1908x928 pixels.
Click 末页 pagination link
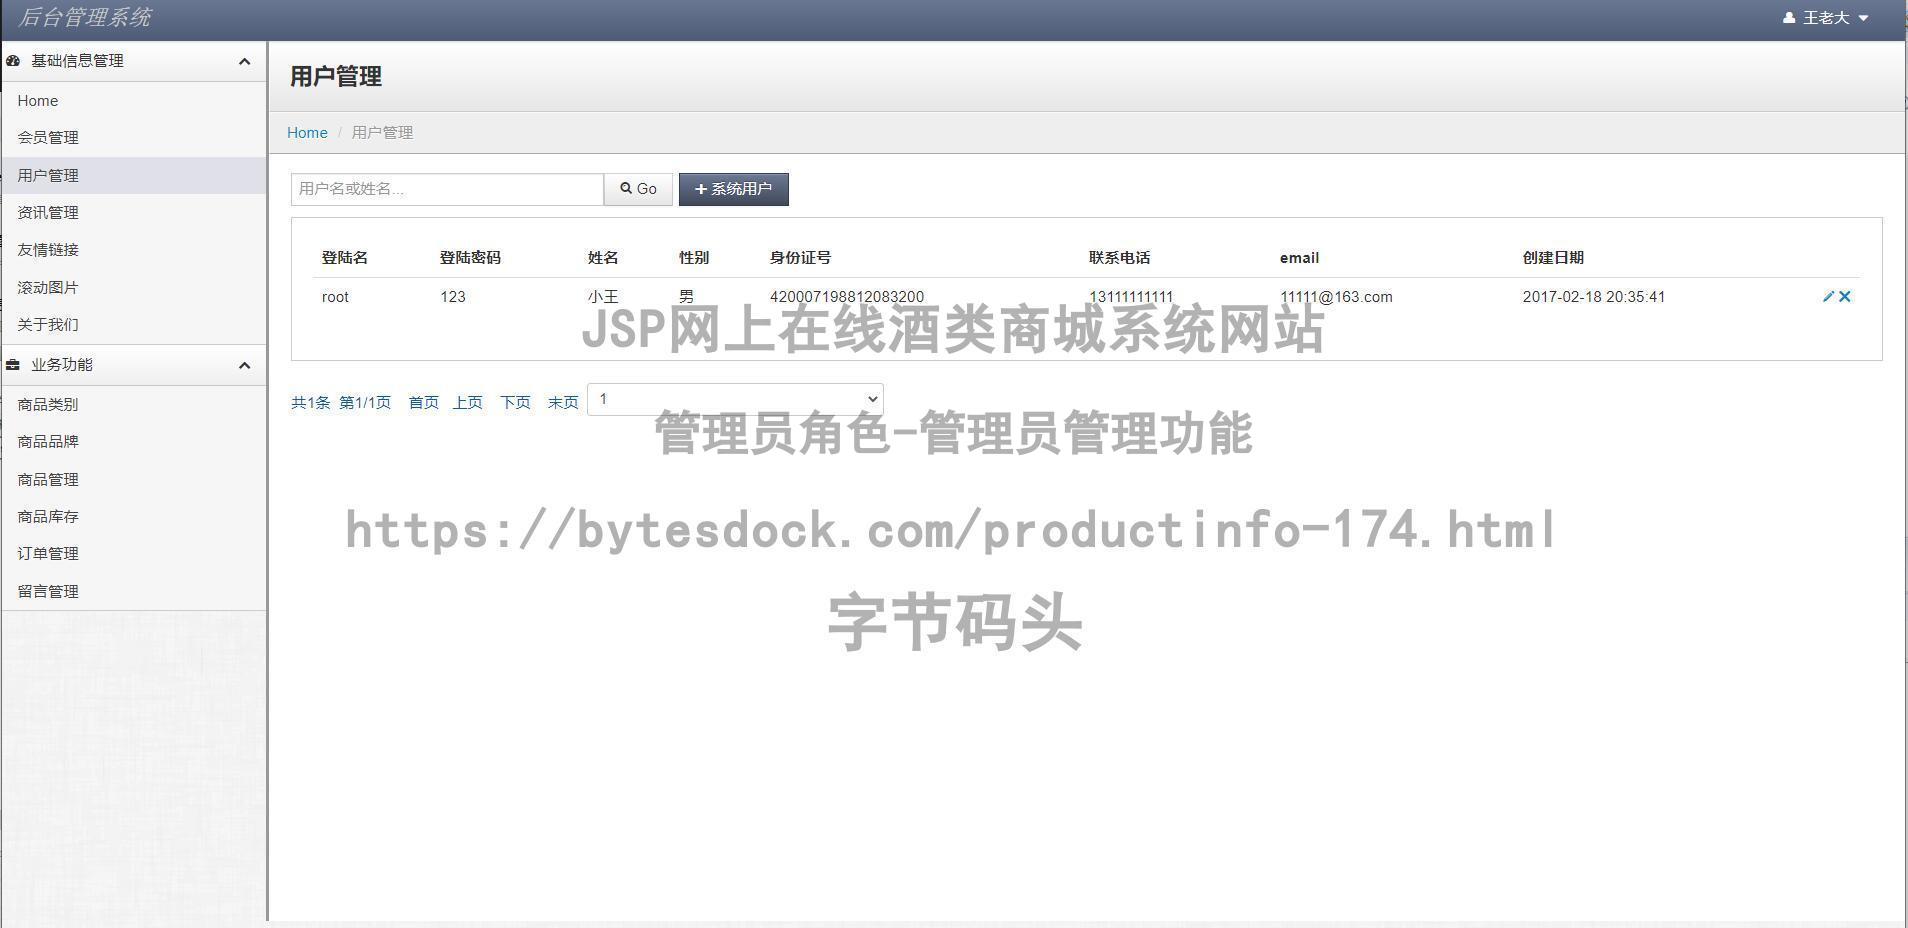point(563,402)
